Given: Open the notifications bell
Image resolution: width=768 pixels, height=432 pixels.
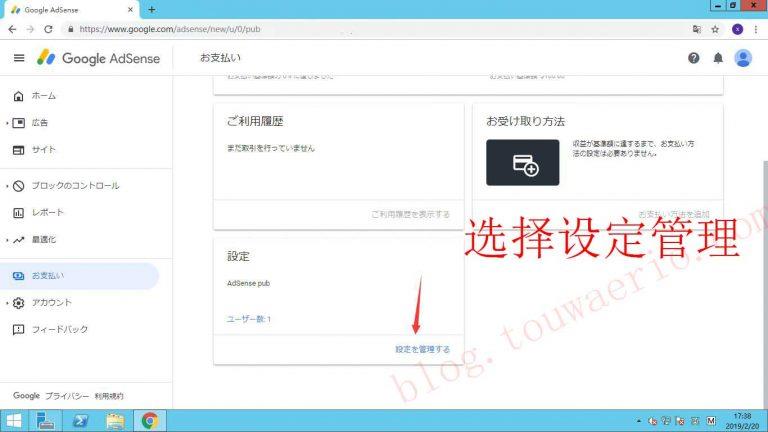Looking at the screenshot, I should 718,58.
